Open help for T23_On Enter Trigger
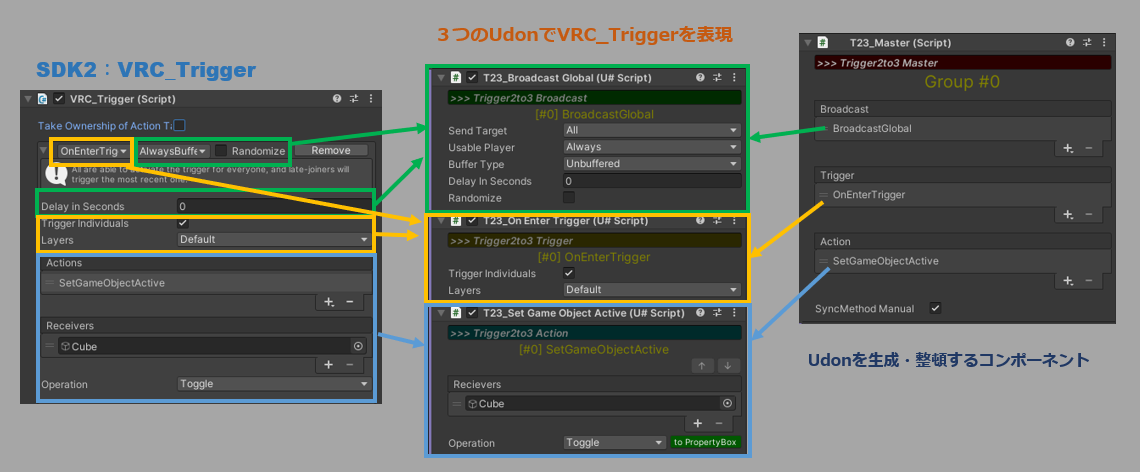 pos(699,220)
